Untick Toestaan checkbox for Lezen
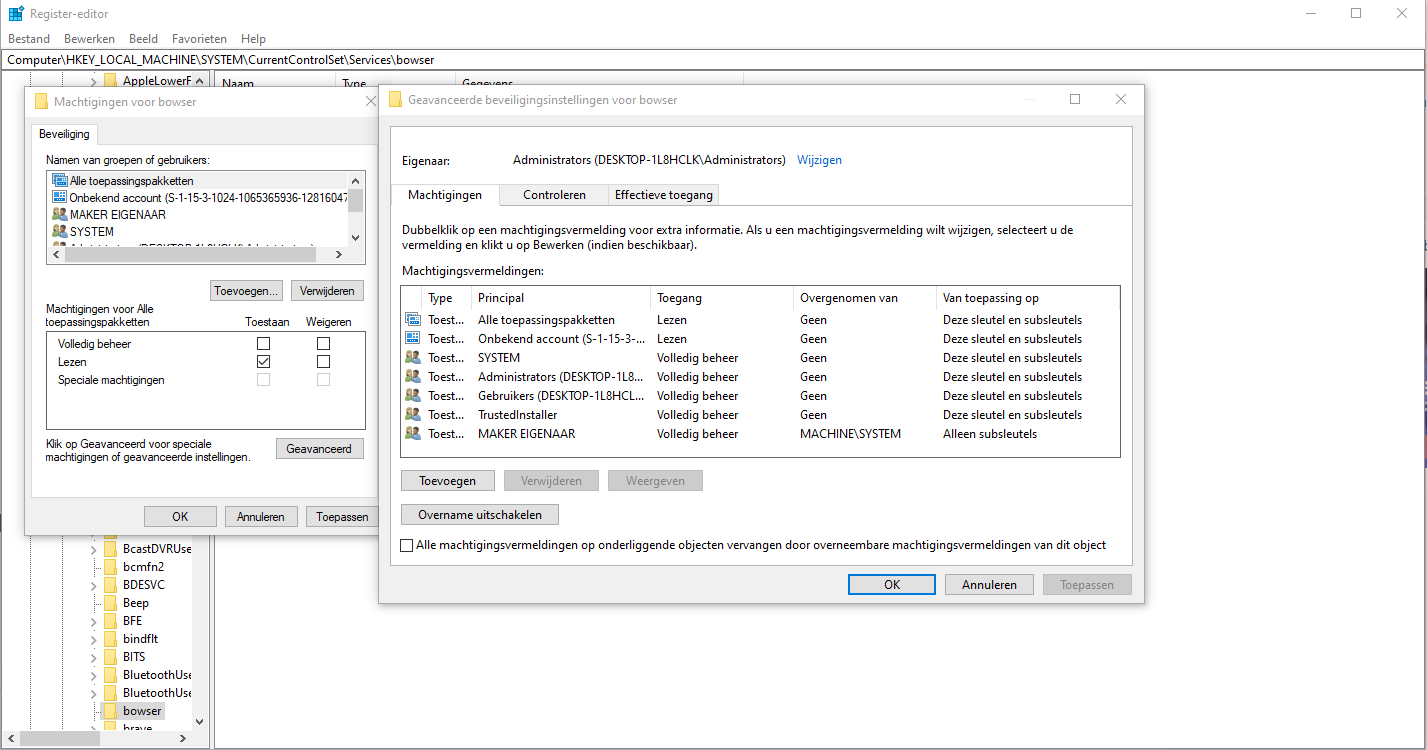This screenshot has width=1427, height=750. [x=264, y=362]
